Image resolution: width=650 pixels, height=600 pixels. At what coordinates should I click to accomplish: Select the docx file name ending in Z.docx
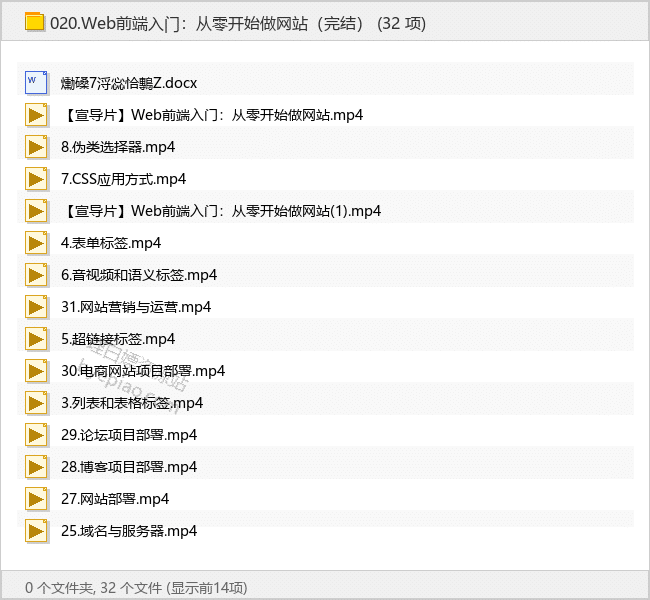coord(129,83)
